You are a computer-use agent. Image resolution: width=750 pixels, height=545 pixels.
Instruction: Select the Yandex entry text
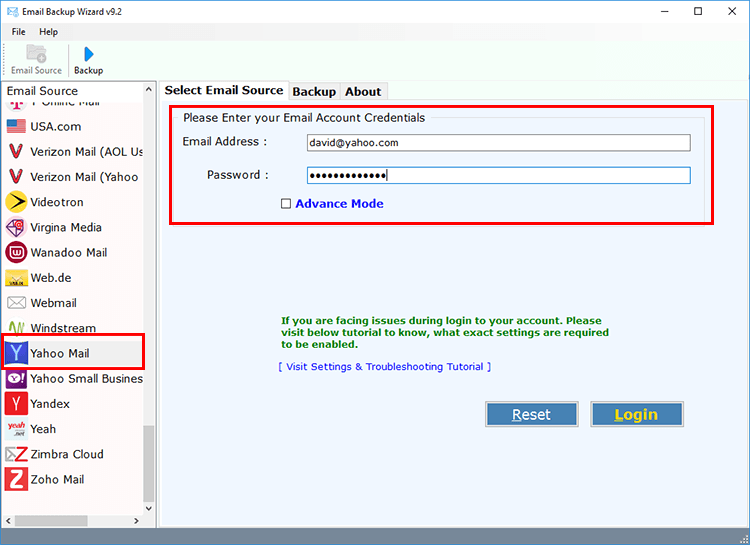coord(50,404)
